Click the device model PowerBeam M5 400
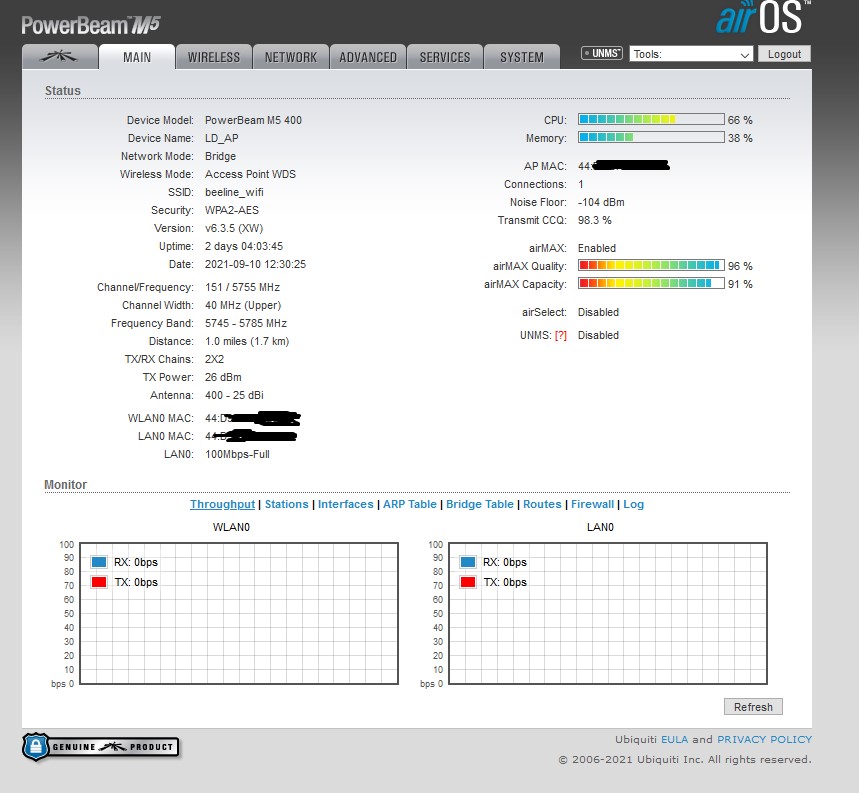Viewport: 859px width, 793px height. tap(253, 120)
